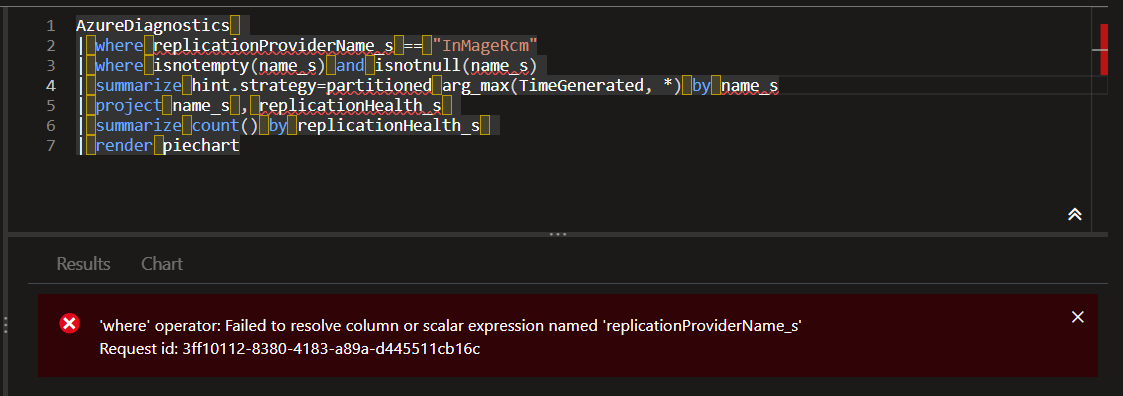Click 'summarize' keyword on line 6
Screen dimensions: 1123x396
tap(138, 126)
